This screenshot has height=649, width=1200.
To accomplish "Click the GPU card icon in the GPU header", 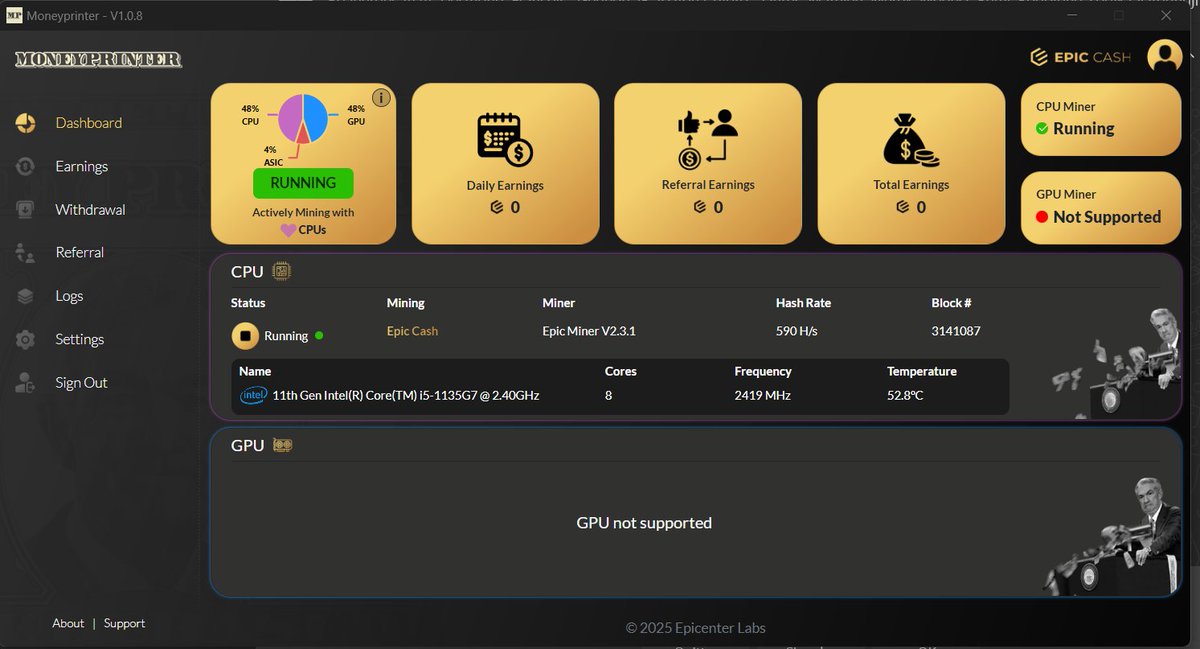I will (283, 445).
